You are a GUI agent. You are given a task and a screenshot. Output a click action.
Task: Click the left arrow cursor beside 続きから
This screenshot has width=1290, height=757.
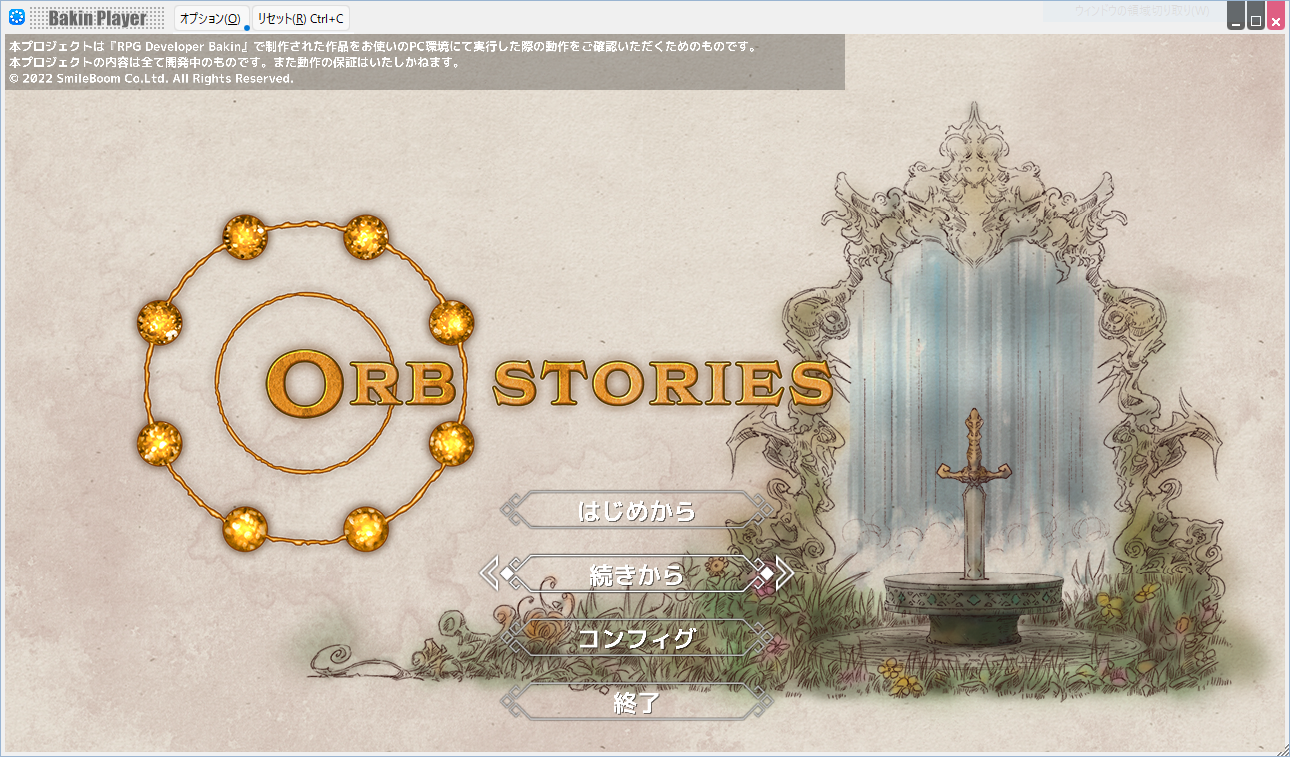point(492,574)
